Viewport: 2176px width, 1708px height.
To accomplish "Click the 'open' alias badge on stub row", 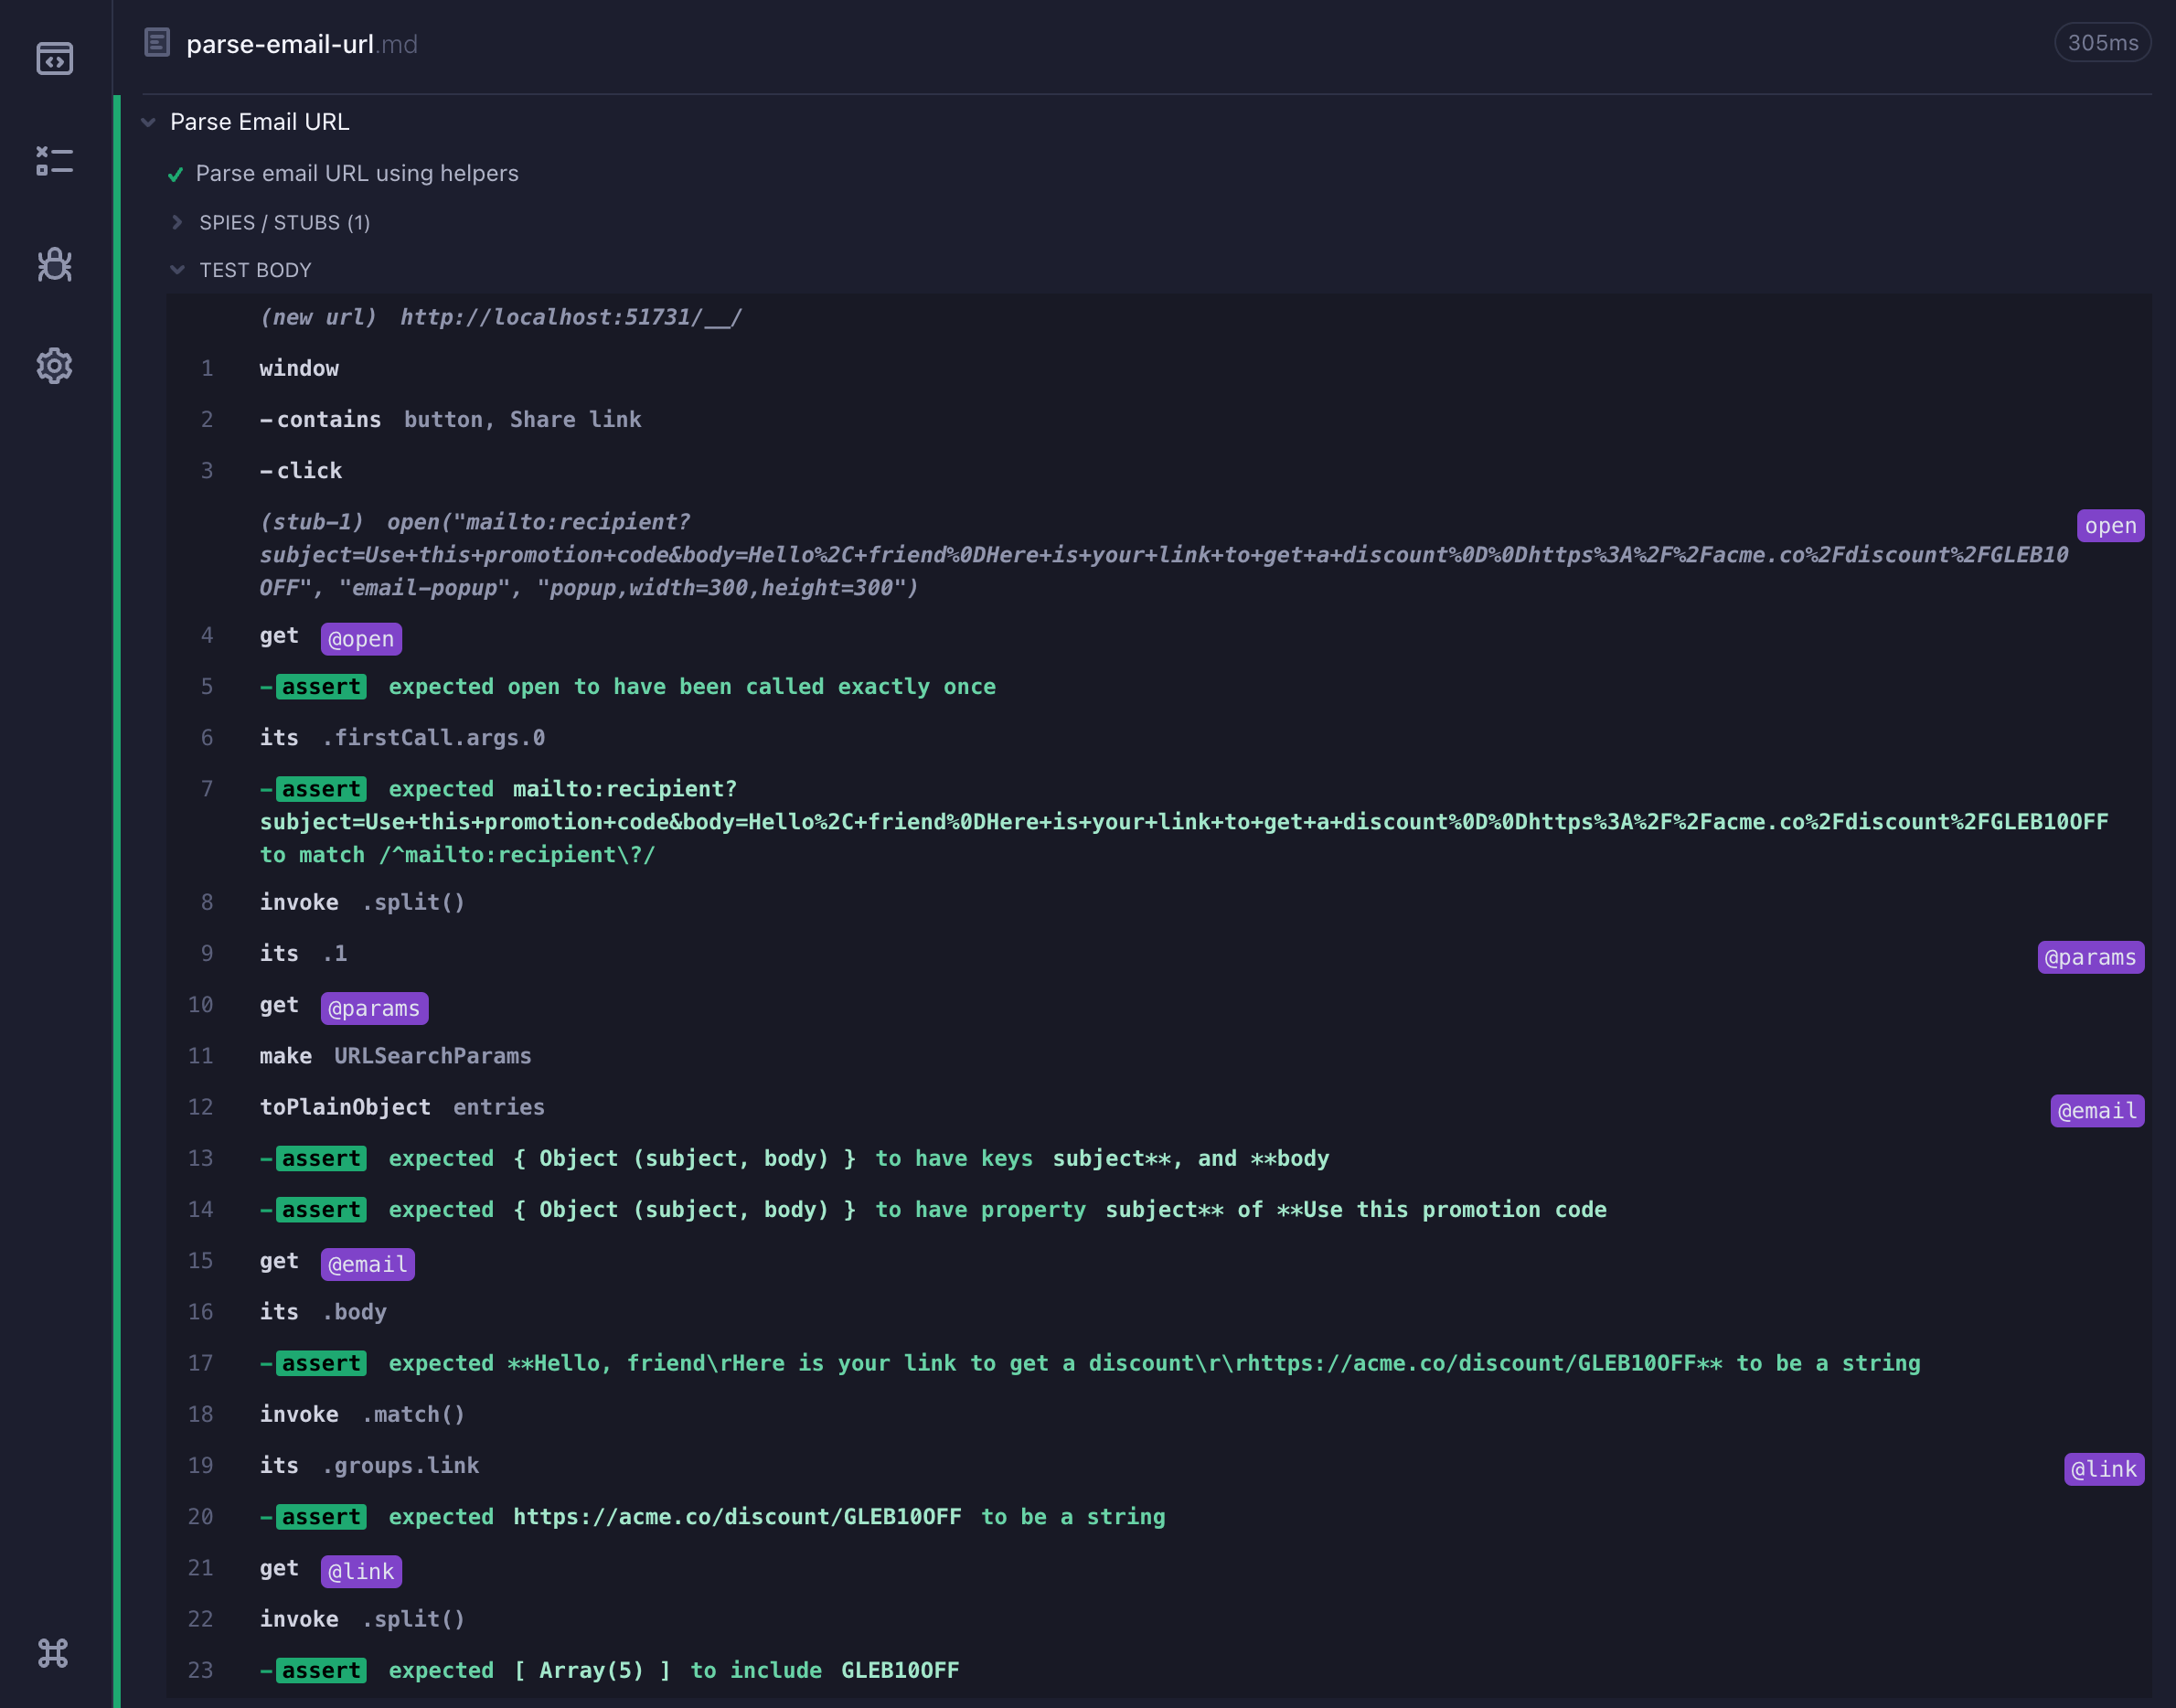I will (x=2110, y=526).
